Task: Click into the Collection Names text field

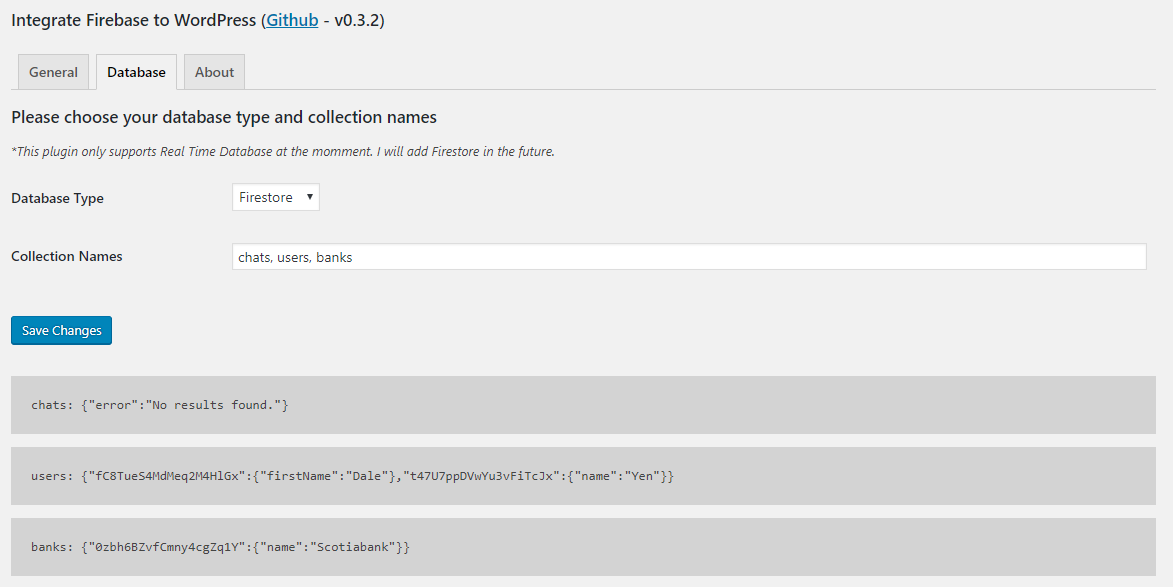Action: point(688,257)
